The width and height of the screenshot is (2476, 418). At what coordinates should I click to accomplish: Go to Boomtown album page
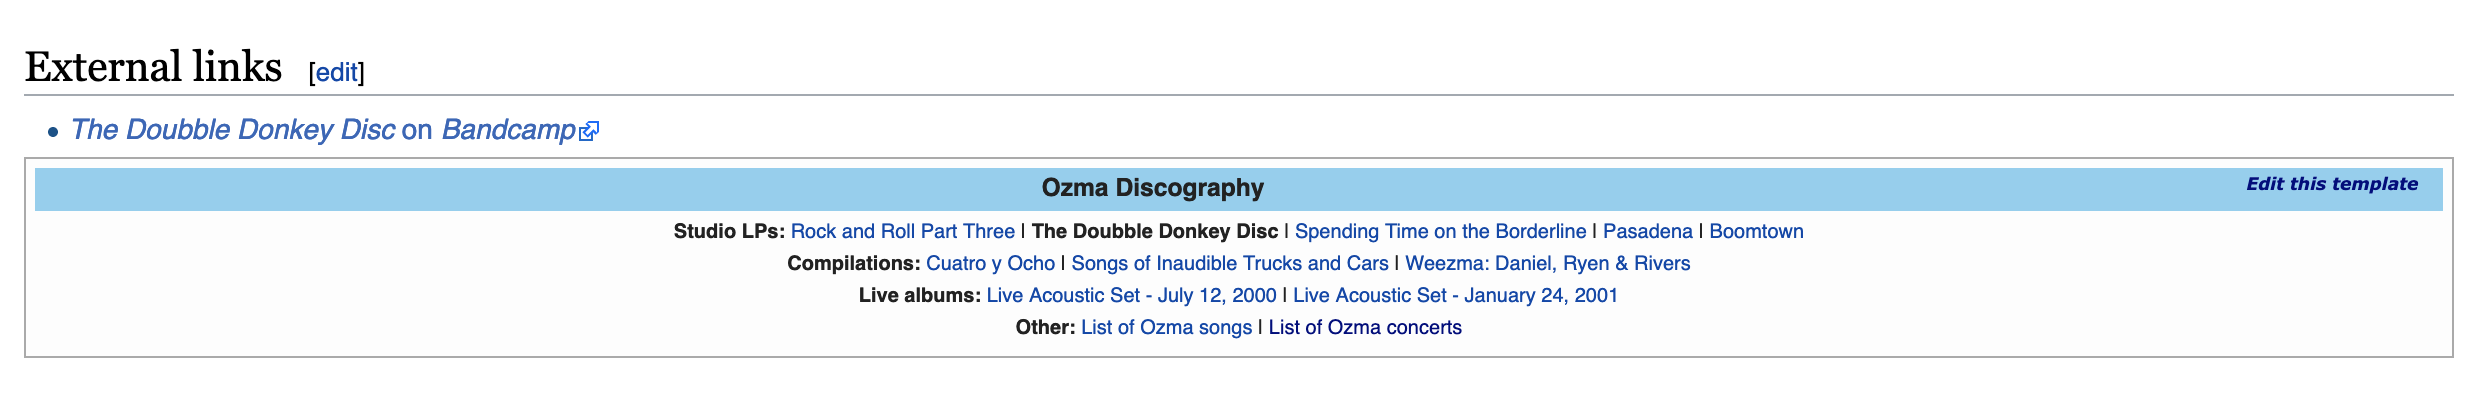click(1756, 231)
